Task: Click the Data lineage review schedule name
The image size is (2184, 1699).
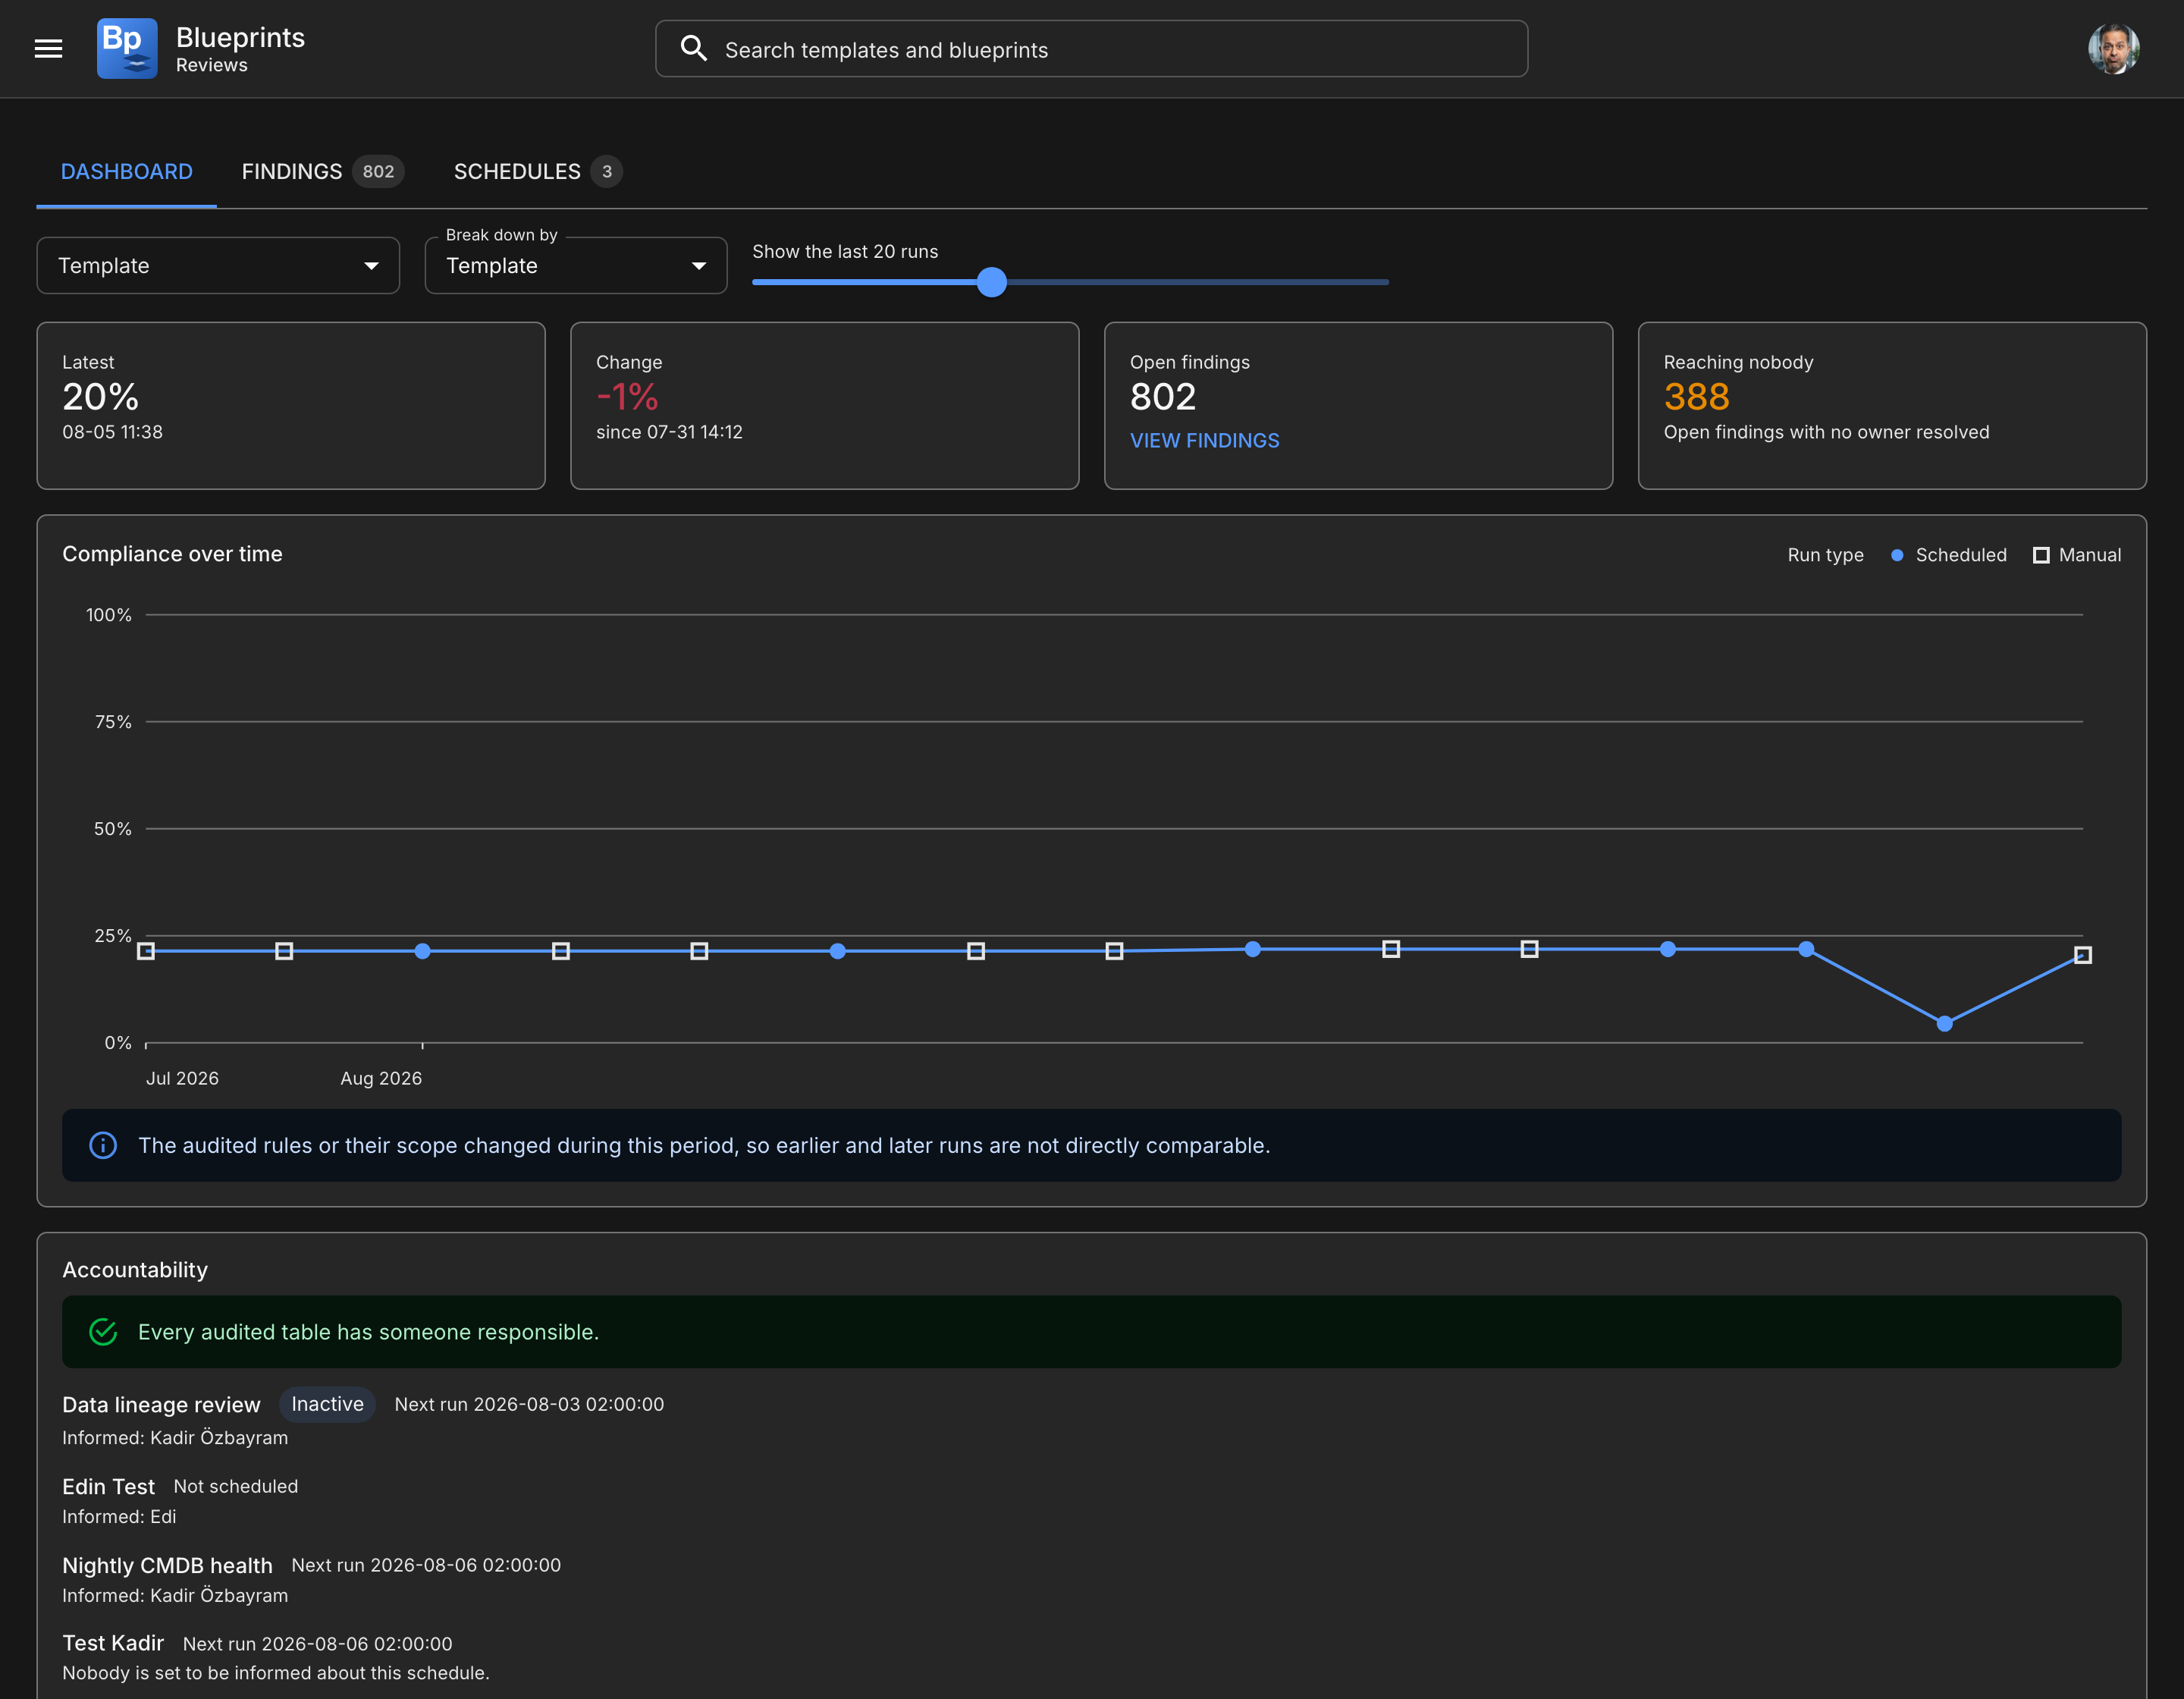Action: 161,1405
